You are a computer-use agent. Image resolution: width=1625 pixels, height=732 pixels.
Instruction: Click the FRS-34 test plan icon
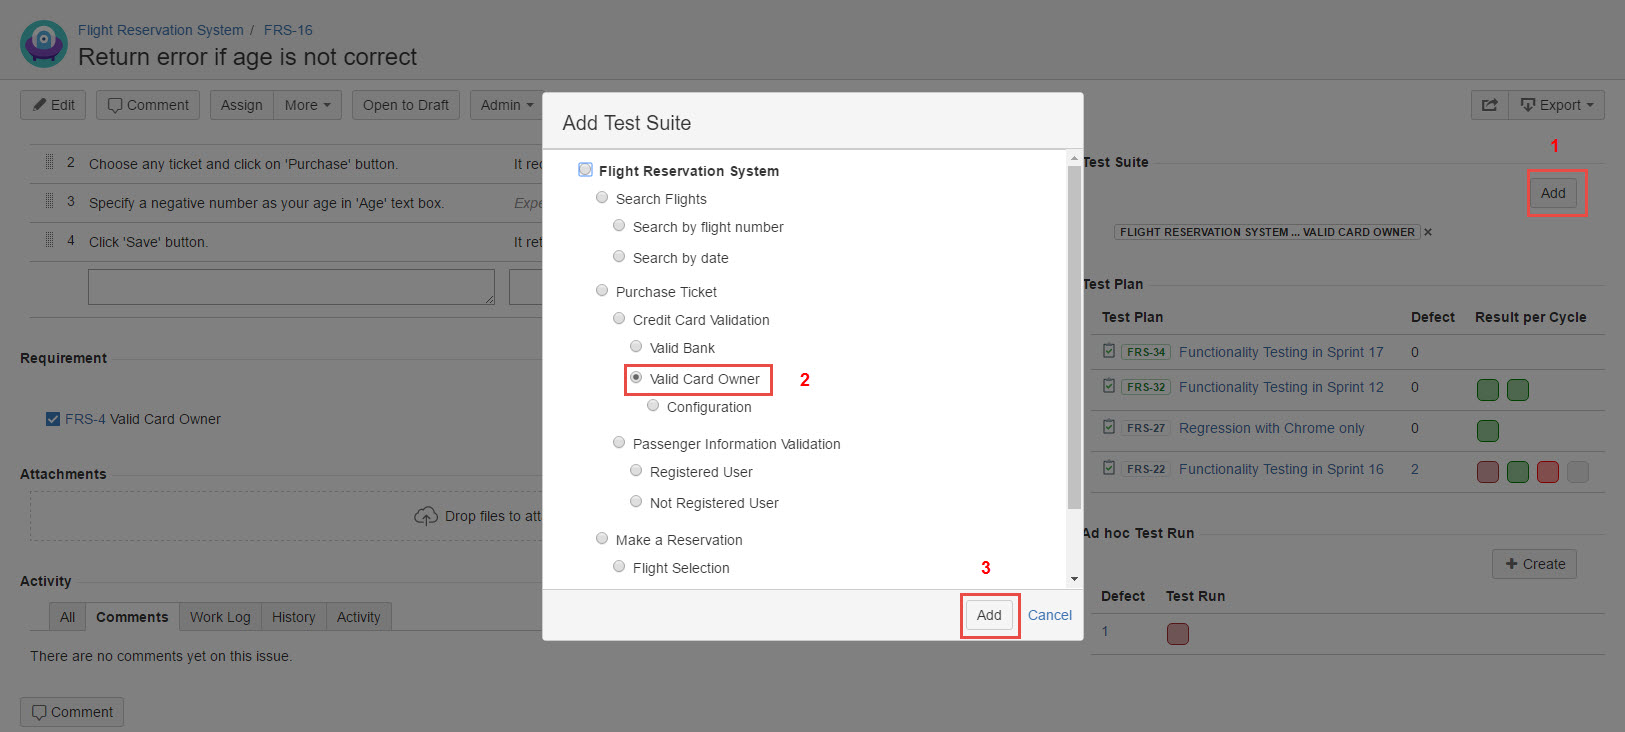(x=1109, y=351)
